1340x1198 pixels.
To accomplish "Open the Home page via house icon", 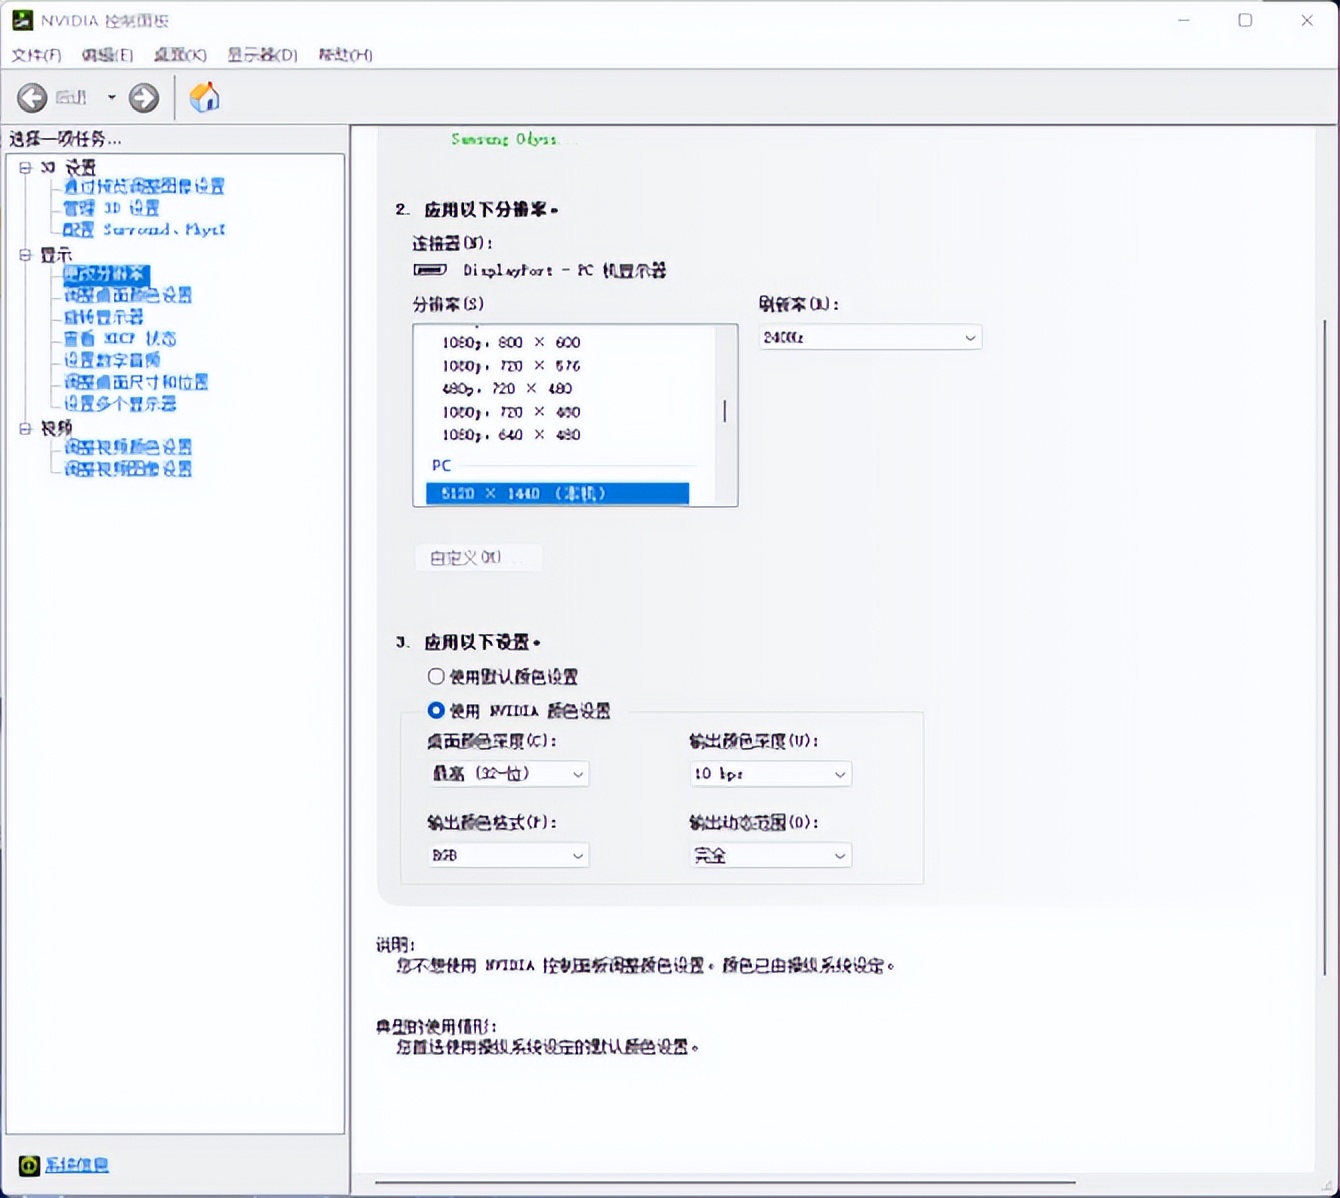I will [204, 97].
